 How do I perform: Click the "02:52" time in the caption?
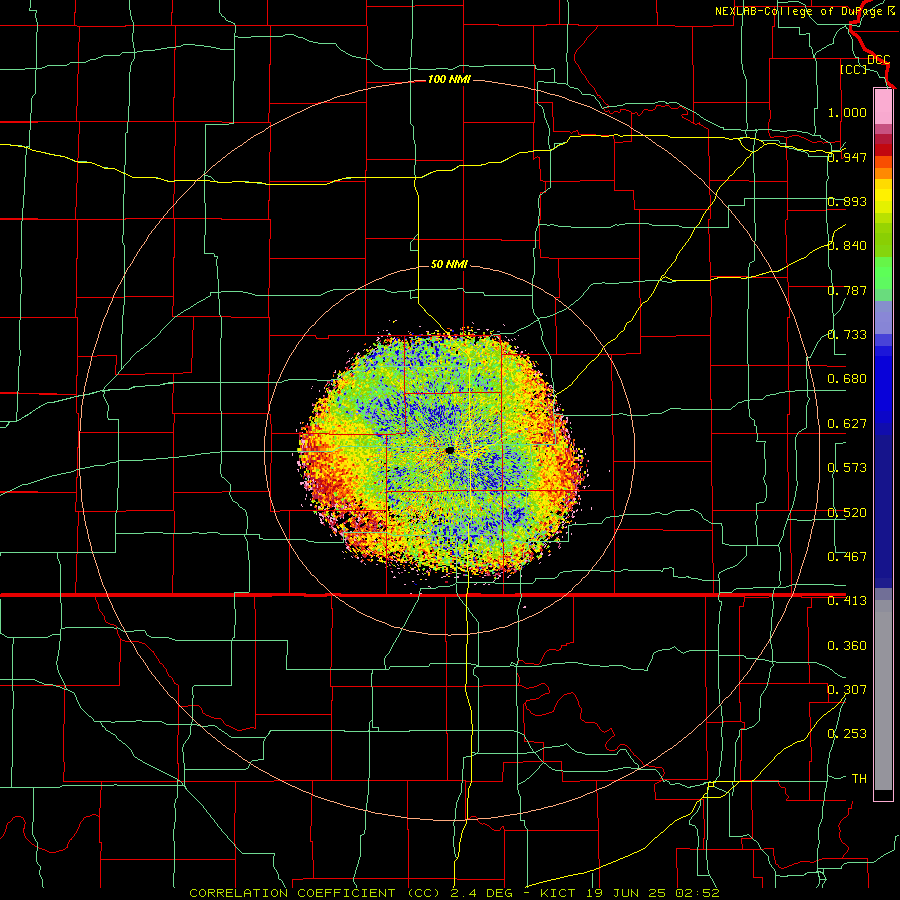click(x=696, y=893)
